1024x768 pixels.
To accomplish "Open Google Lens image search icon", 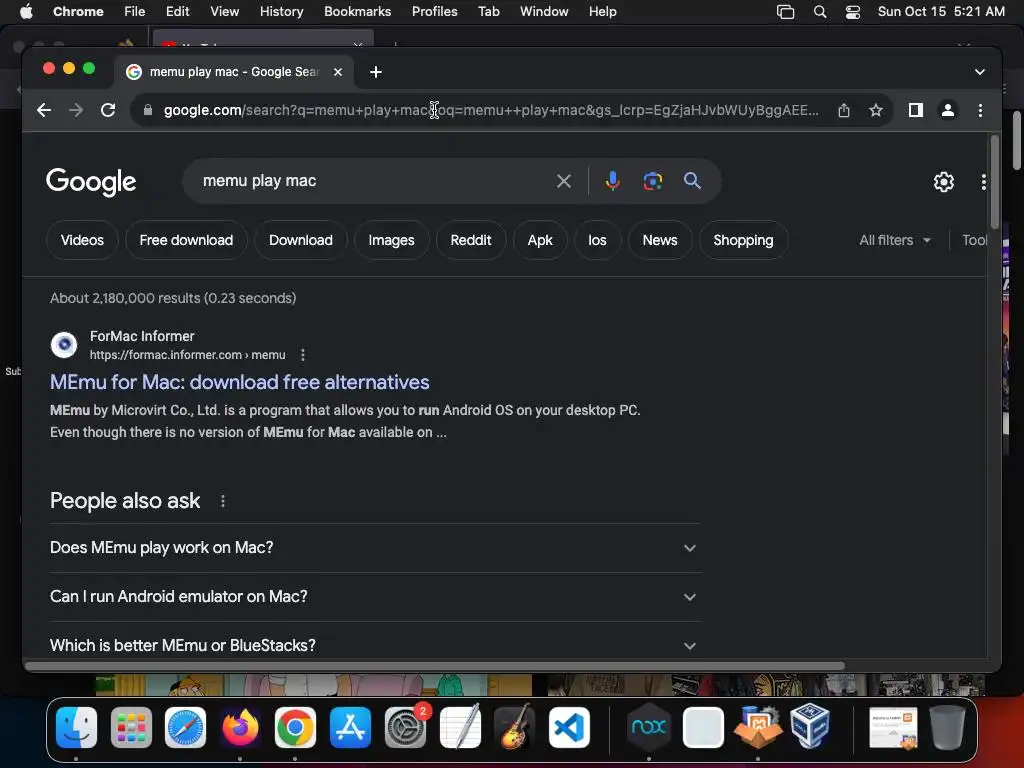I will (x=652, y=181).
